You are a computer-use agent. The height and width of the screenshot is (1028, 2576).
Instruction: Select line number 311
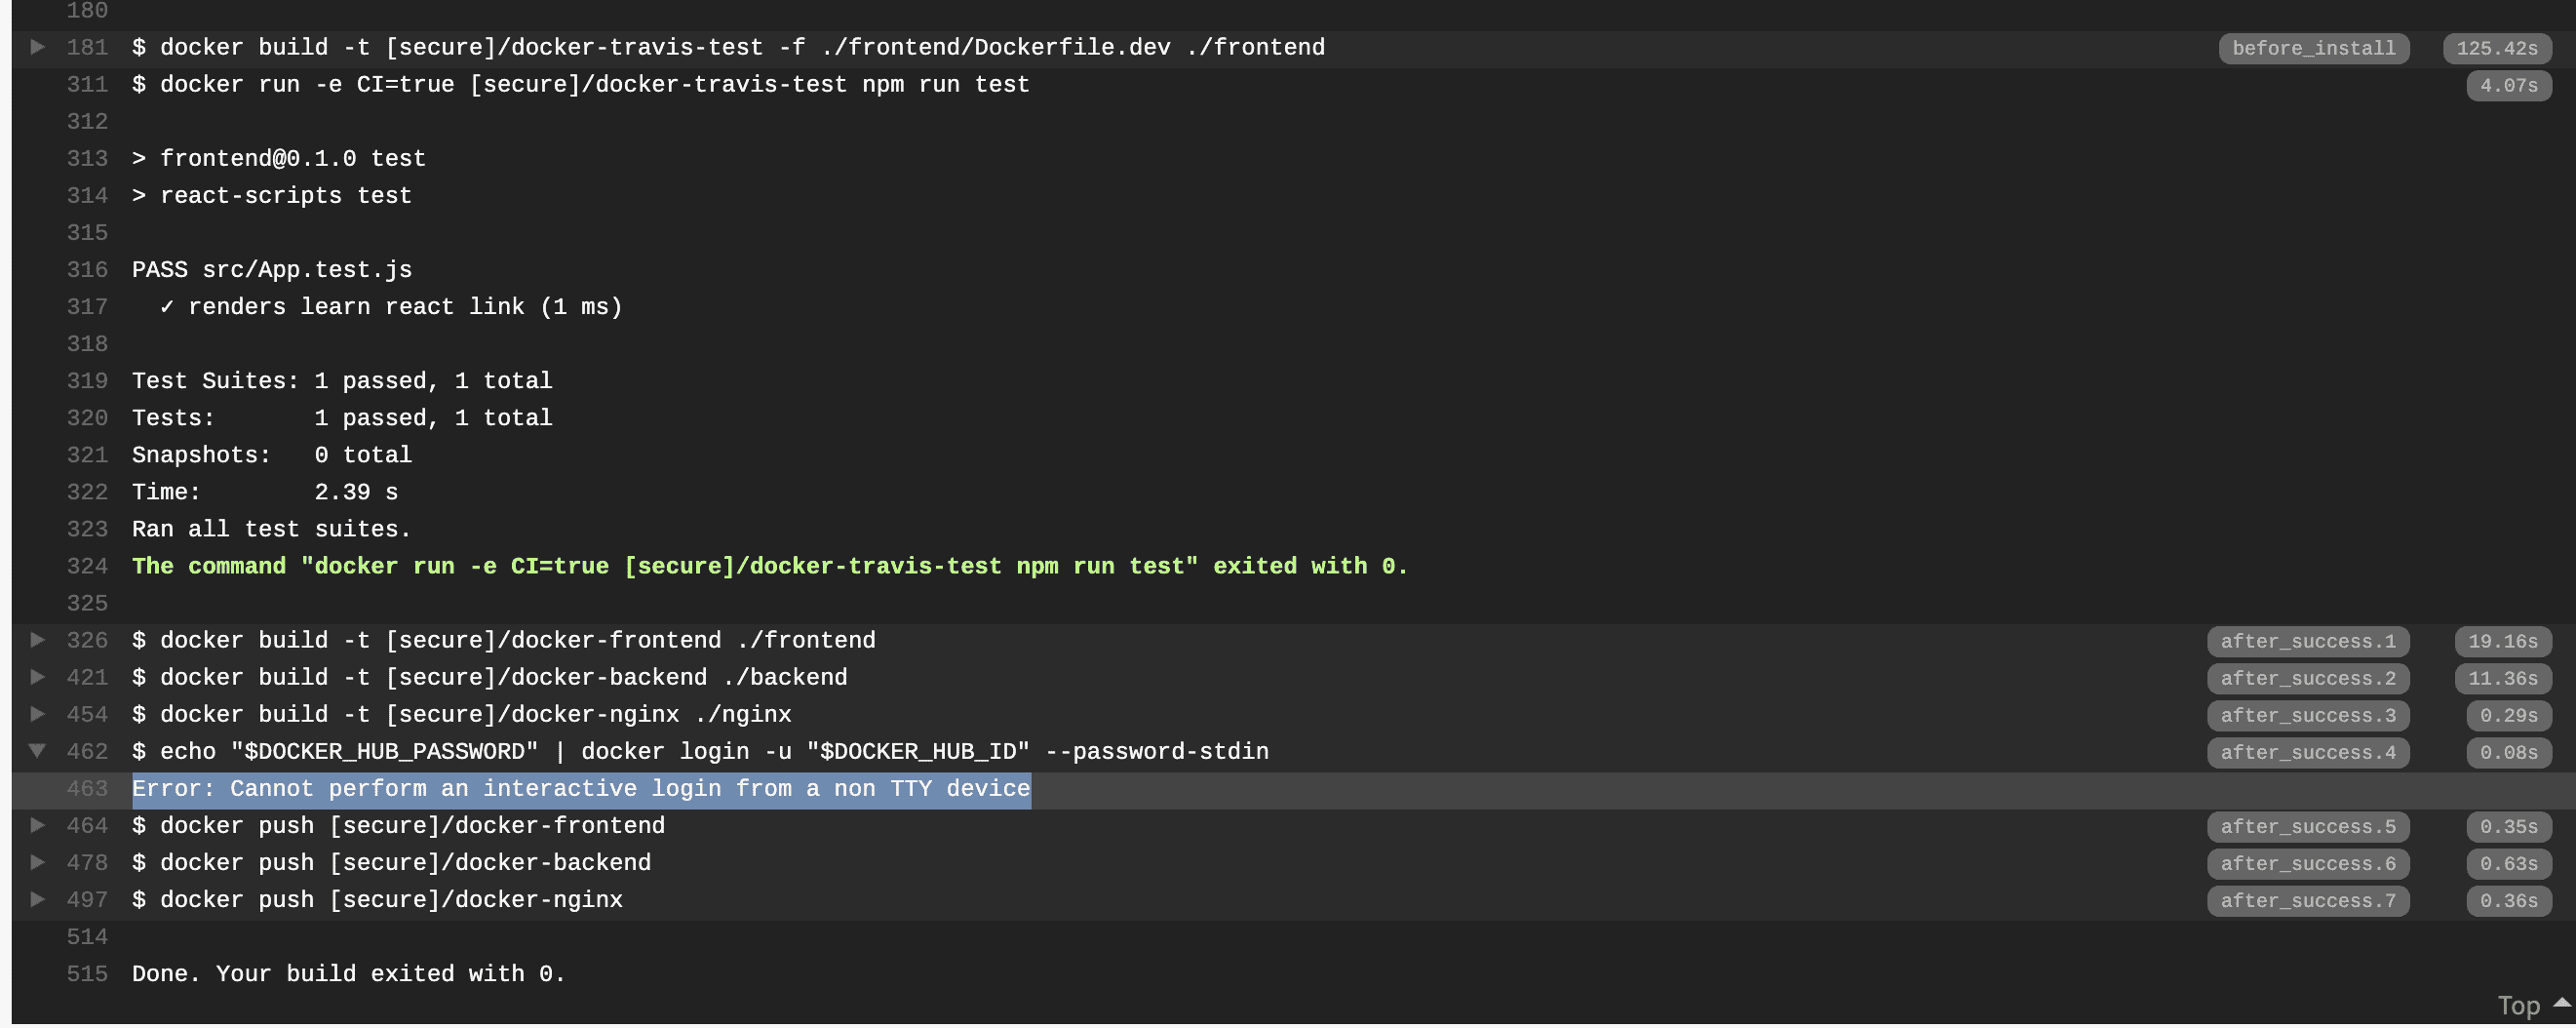pyautogui.click(x=87, y=84)
